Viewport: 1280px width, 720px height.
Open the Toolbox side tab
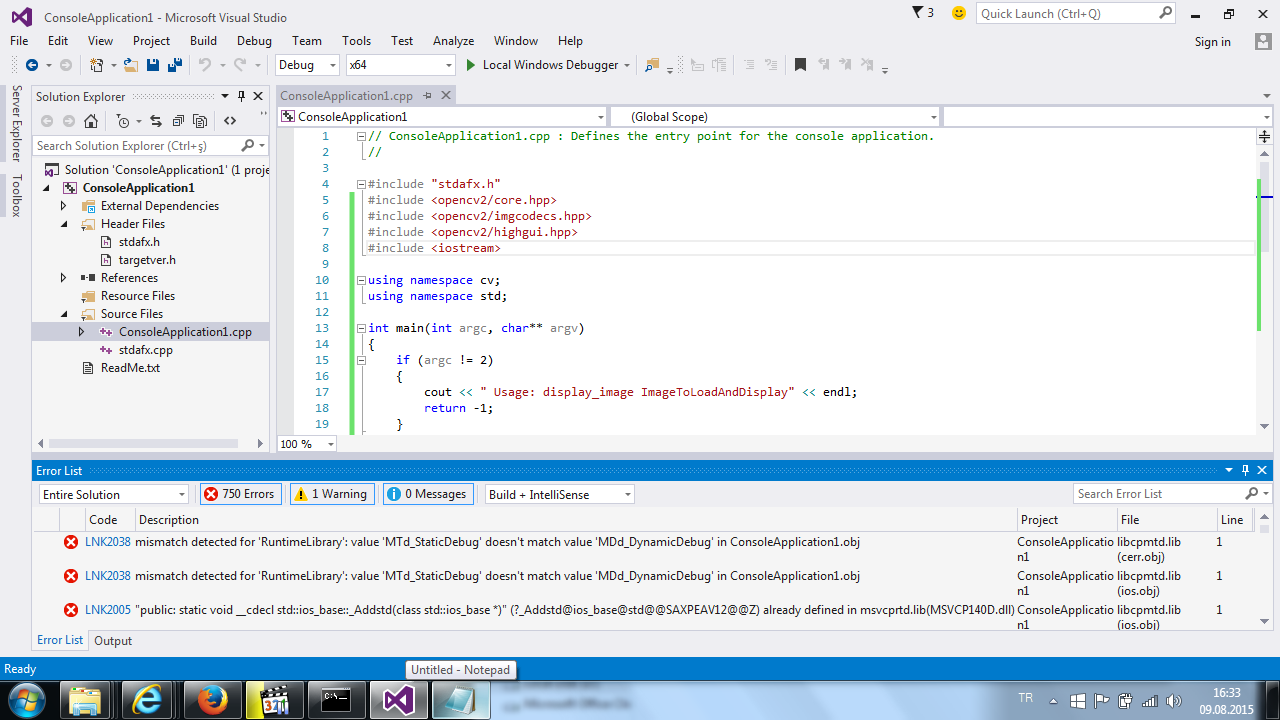click(x=16, y=195)
